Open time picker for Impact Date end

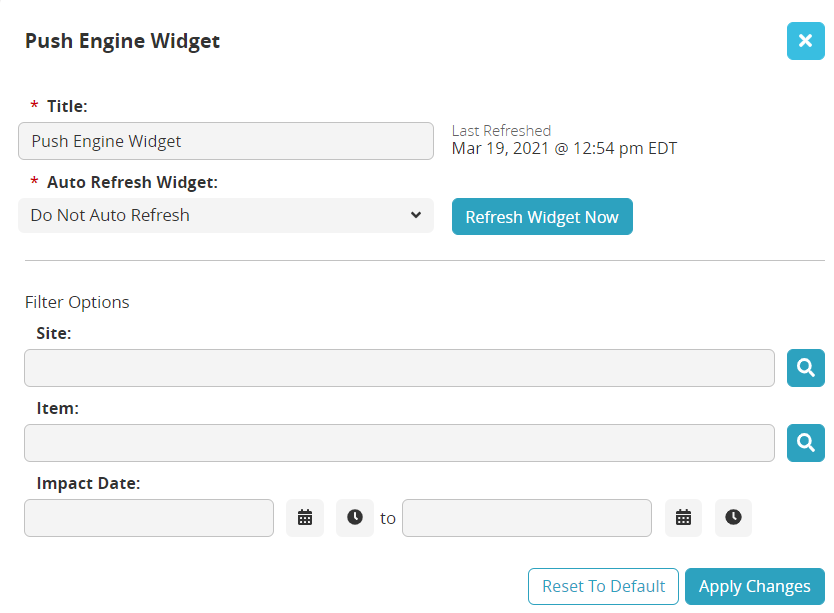[x=733, y=518]
